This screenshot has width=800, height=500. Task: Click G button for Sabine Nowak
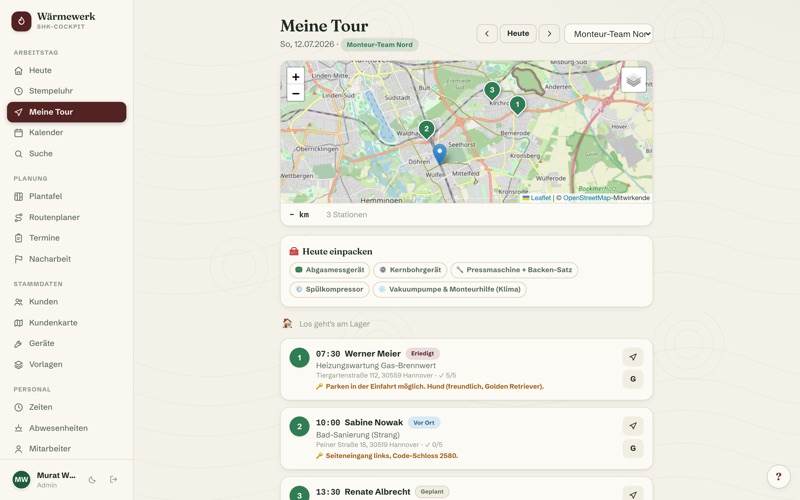click(633, 448)
